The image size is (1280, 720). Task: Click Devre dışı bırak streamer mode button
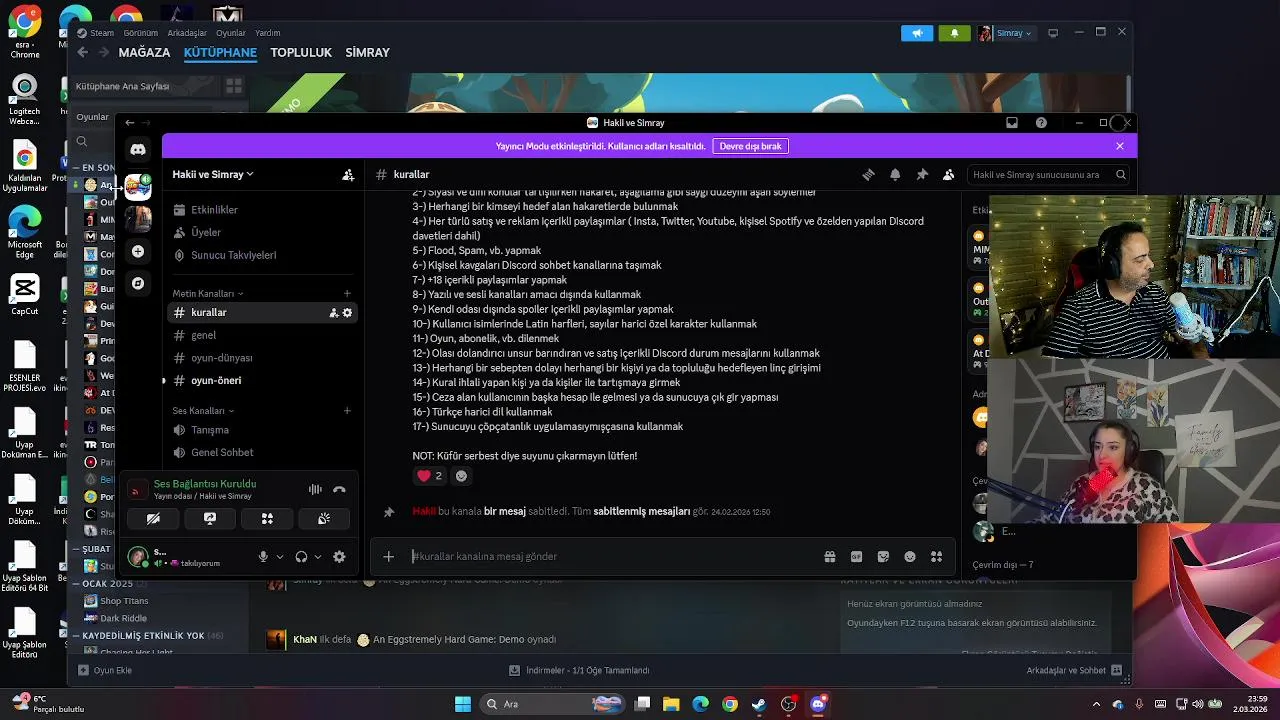[750, 146]
